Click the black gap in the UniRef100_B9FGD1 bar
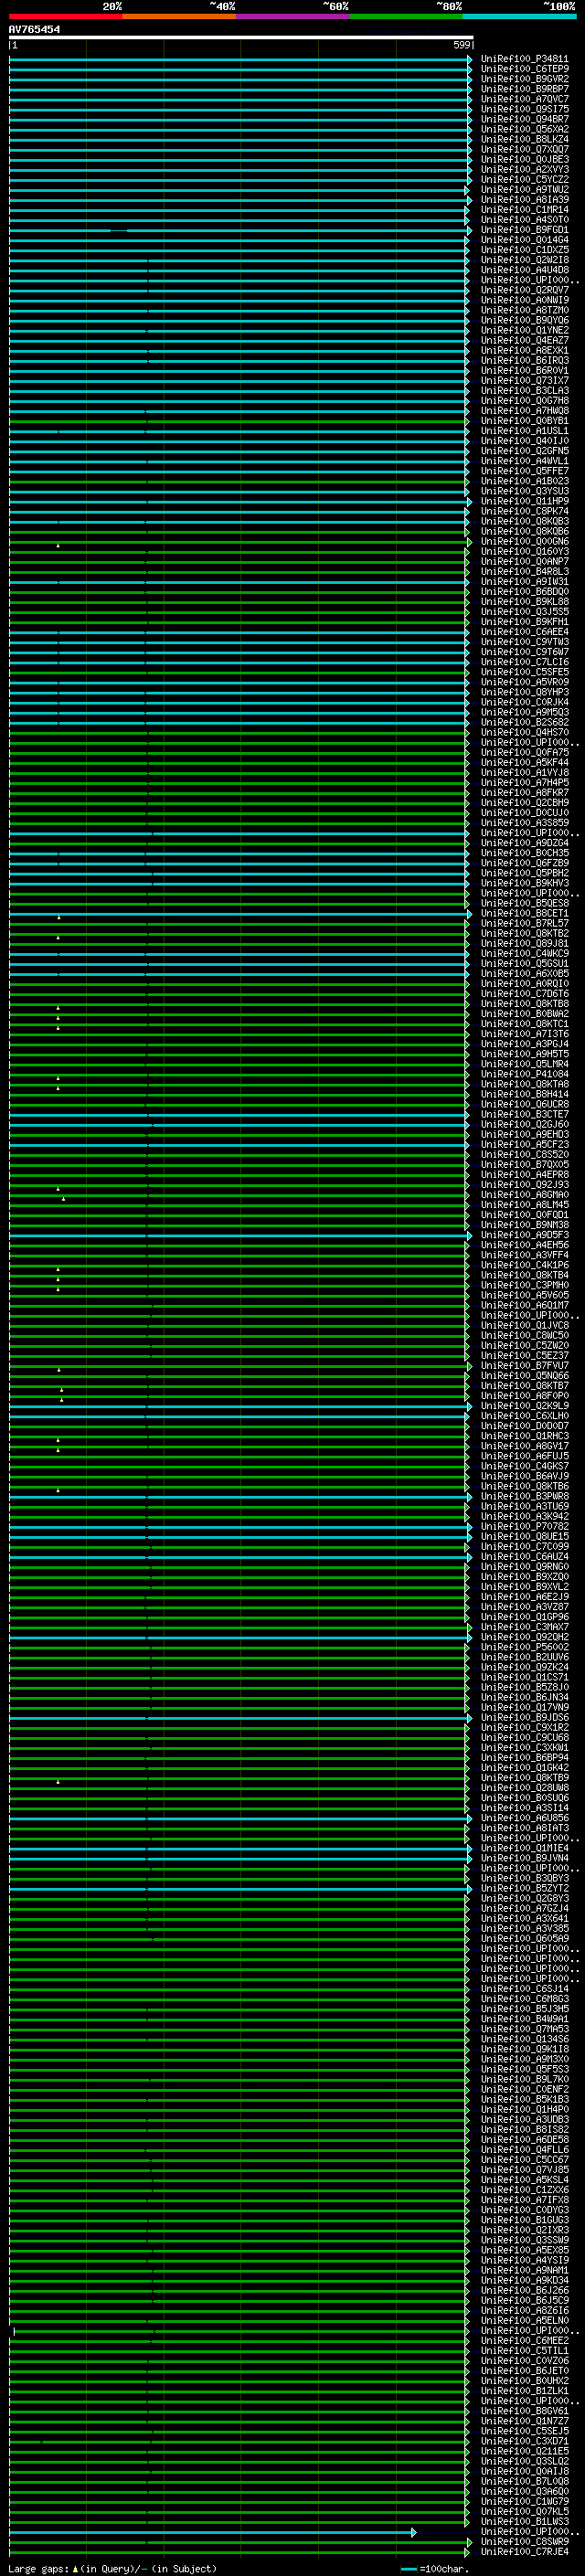The height and width of the screenshot is (2576, 585). [119, 231]
